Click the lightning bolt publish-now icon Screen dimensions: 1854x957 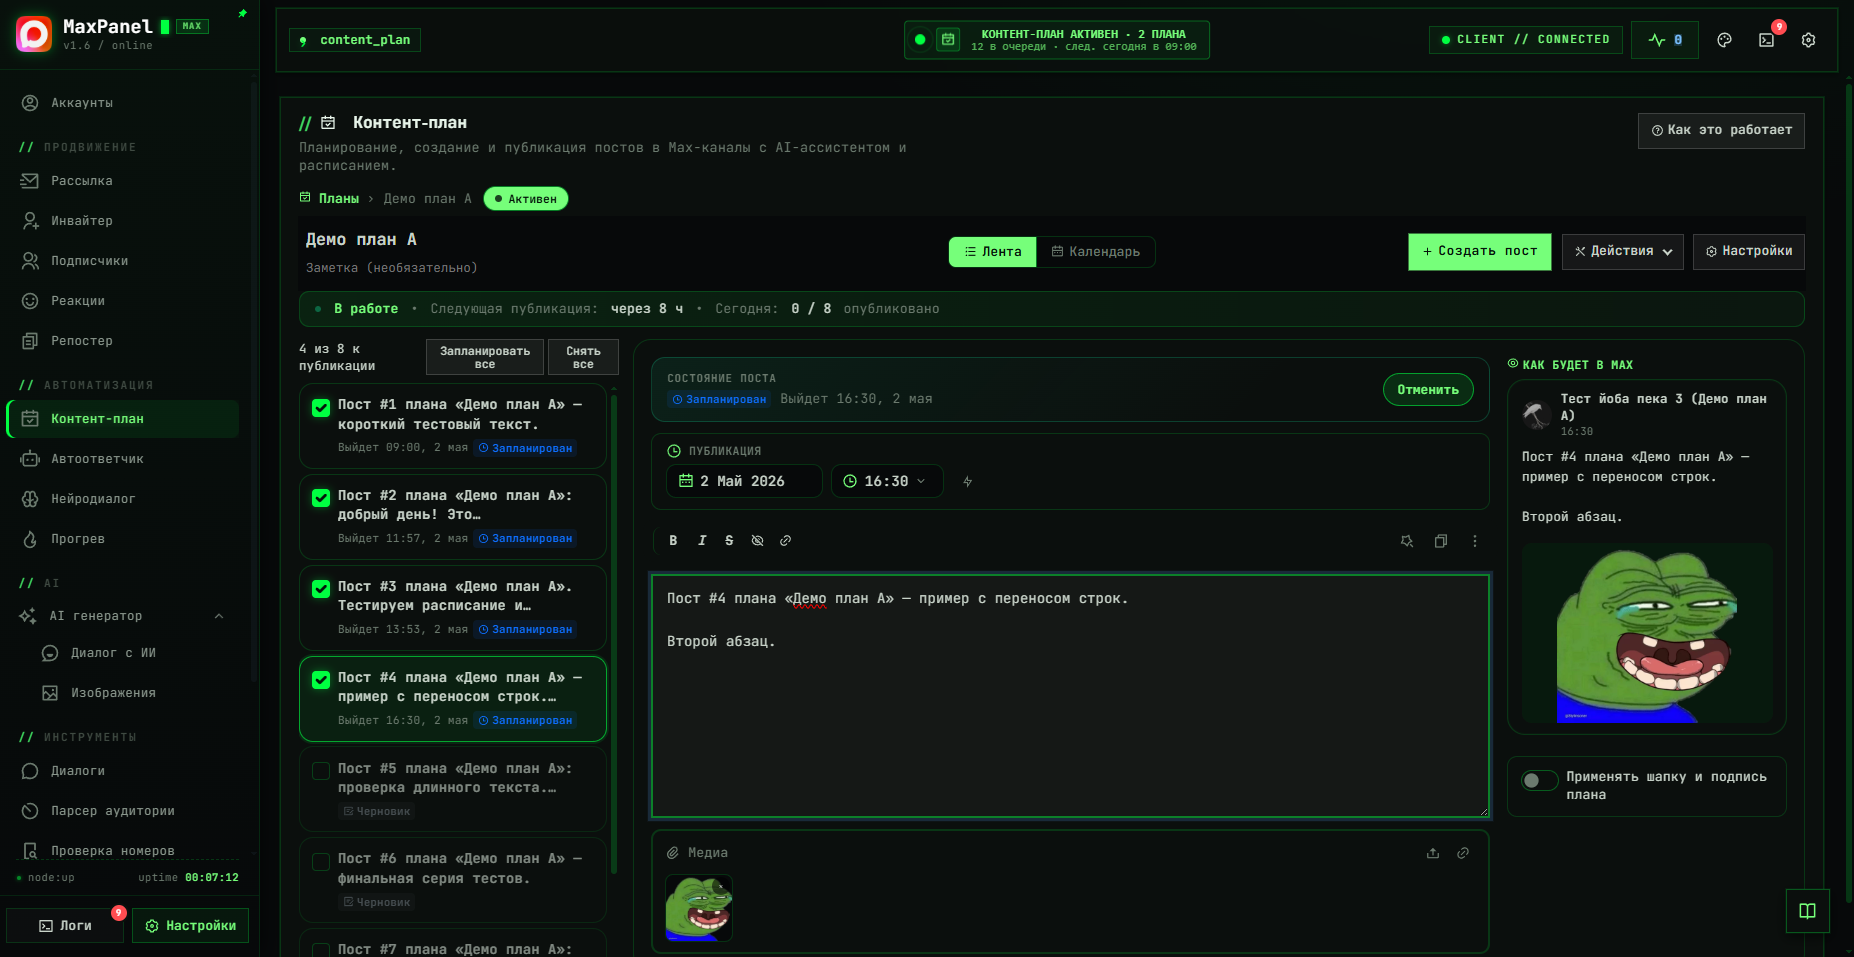point(967,482)
